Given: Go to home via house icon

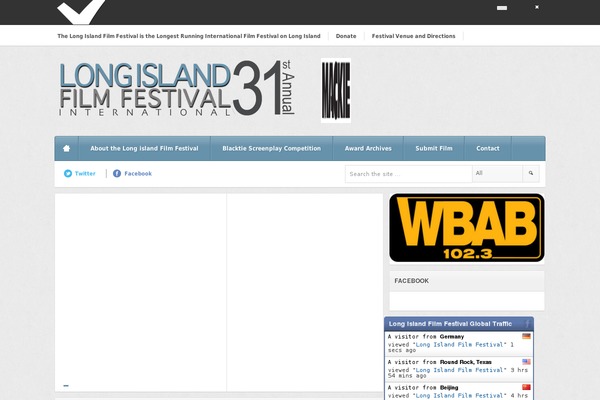Looking at the screenshot, I should click(67, 149).
